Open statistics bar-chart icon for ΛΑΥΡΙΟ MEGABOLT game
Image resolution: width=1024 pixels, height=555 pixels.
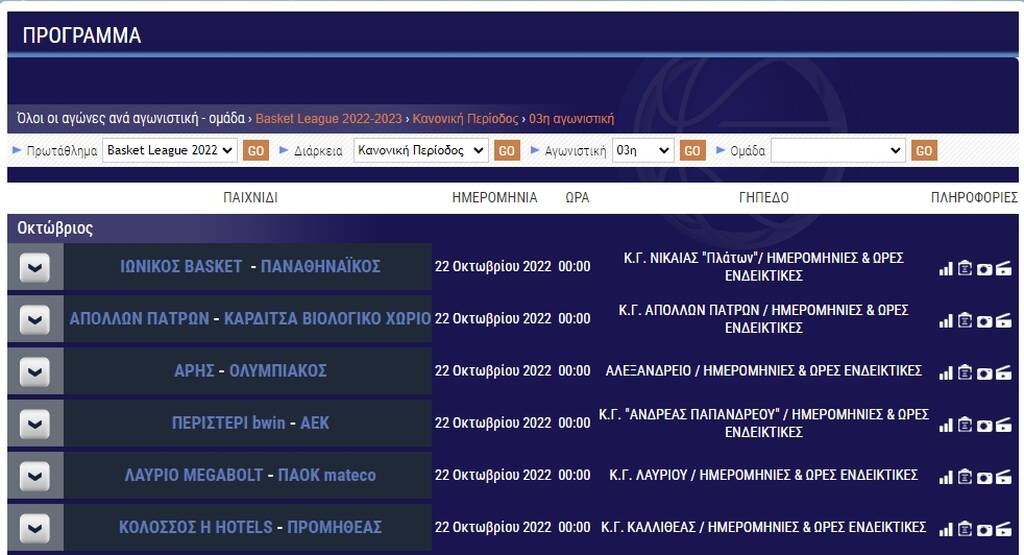tap(946, 477)
